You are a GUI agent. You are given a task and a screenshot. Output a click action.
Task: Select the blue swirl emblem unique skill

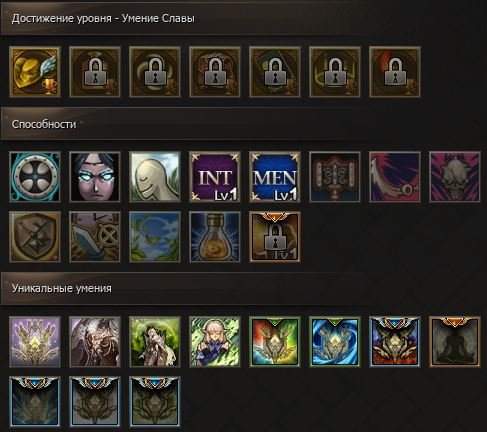[x=335, y=342]
